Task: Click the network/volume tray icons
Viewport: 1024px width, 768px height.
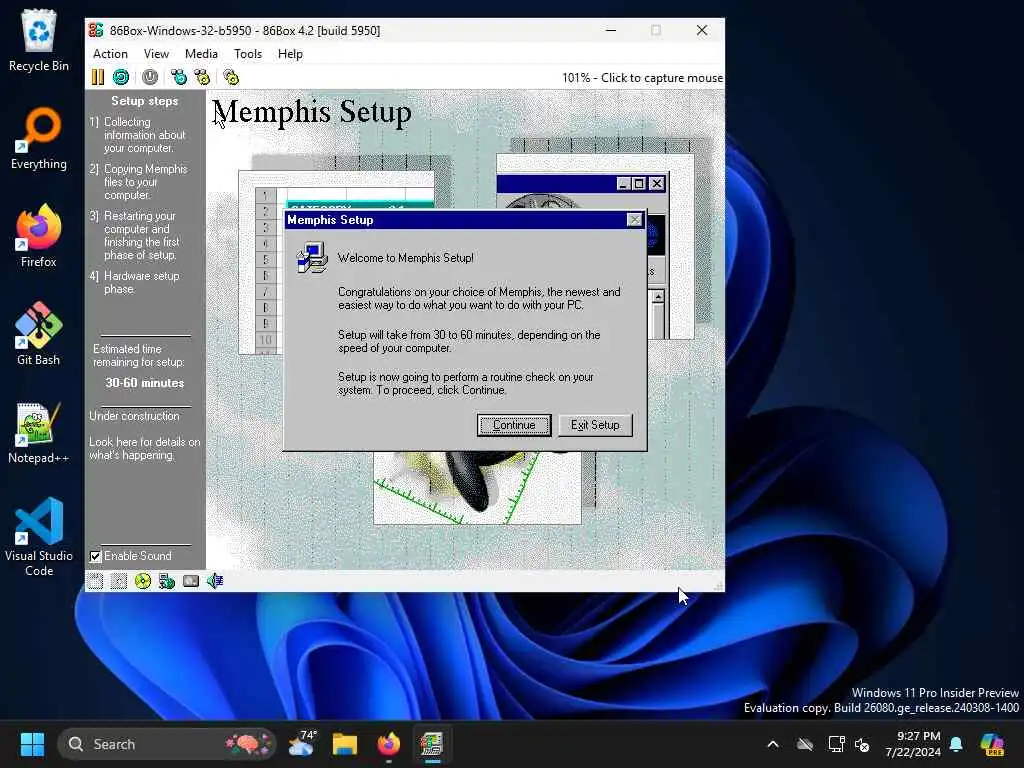Action: [848, 744]
